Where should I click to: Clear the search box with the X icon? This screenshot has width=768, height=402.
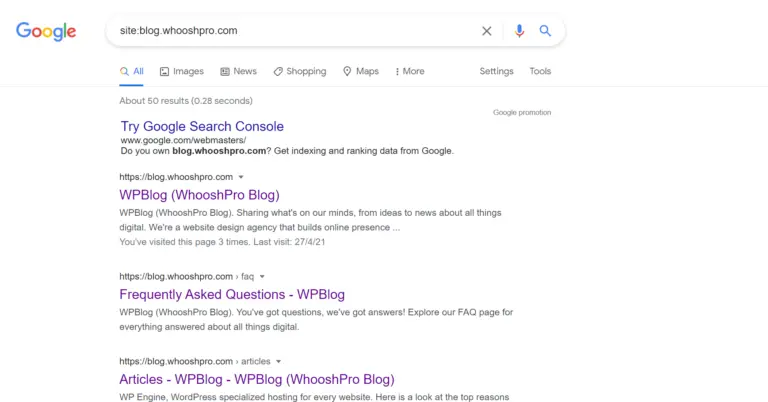coord(487,31)
